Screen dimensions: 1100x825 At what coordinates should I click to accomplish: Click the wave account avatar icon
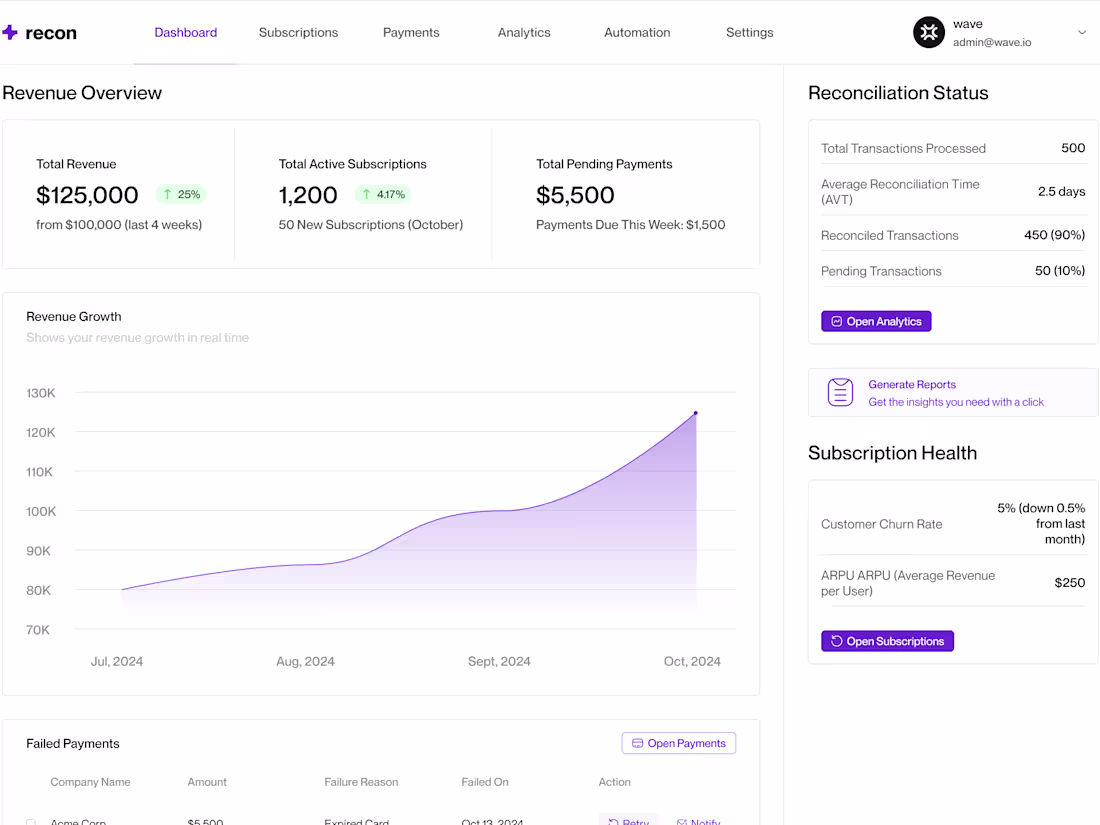coord(928,32)
